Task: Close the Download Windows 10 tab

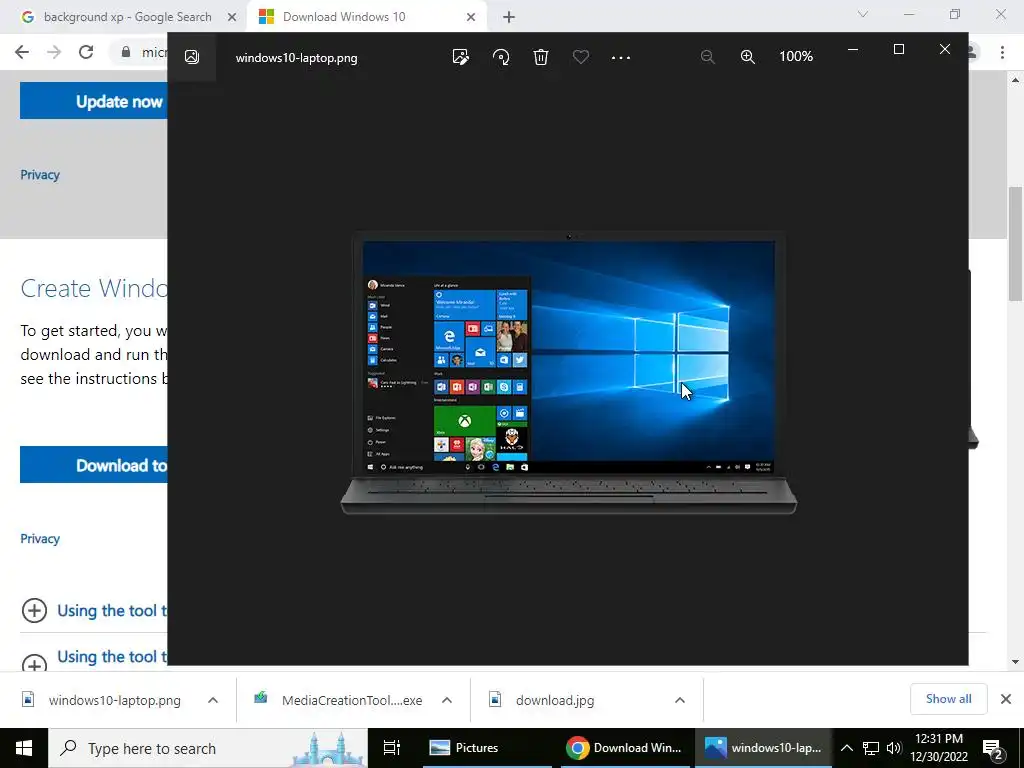Action: [x=471, y=17]
